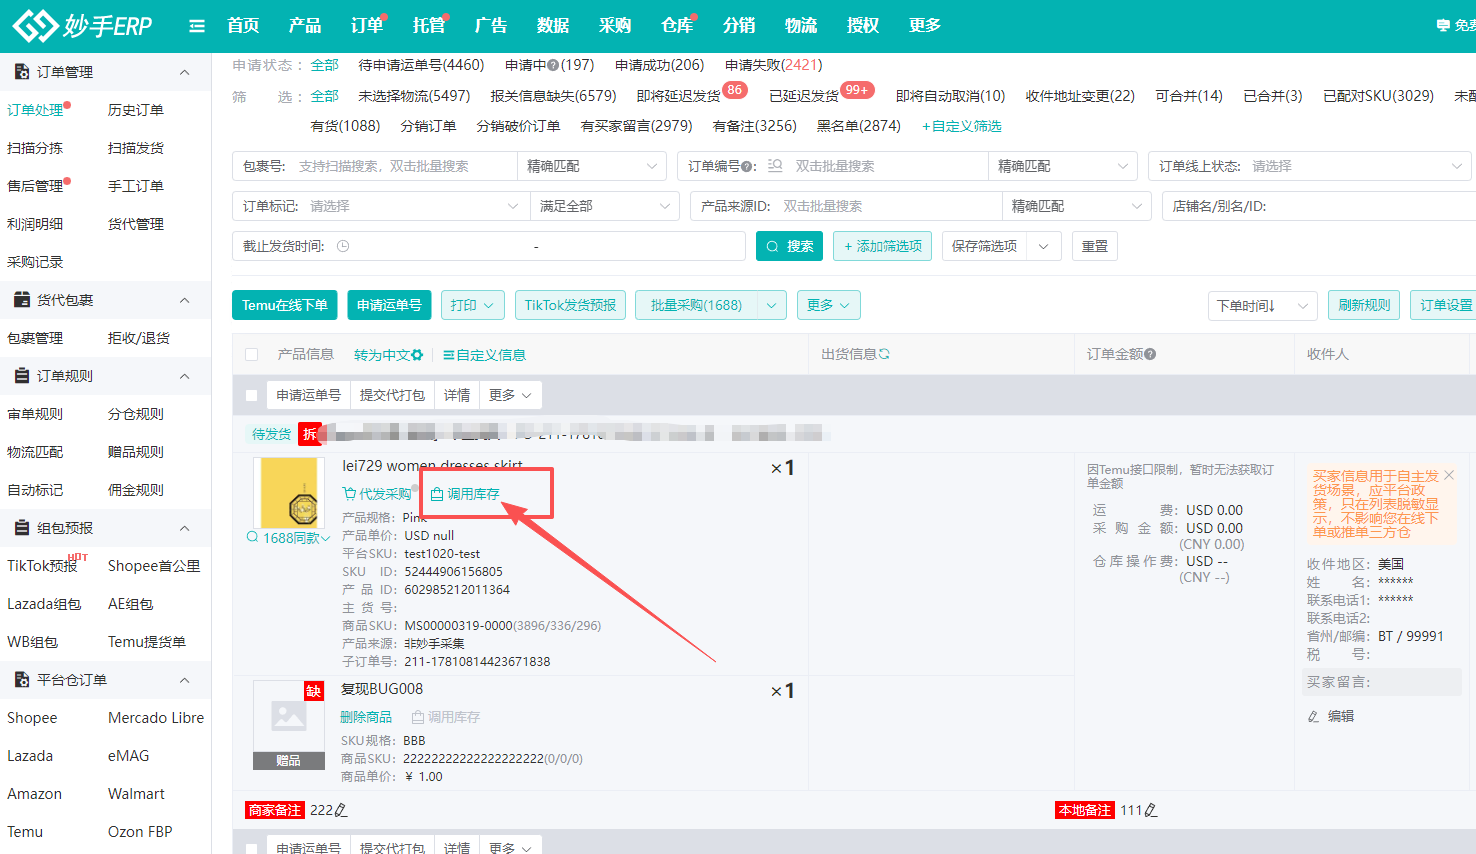This screenshot has height=854, width=1476.
Task: Click the Temu在线下单 button
Action: coord(285,305)
